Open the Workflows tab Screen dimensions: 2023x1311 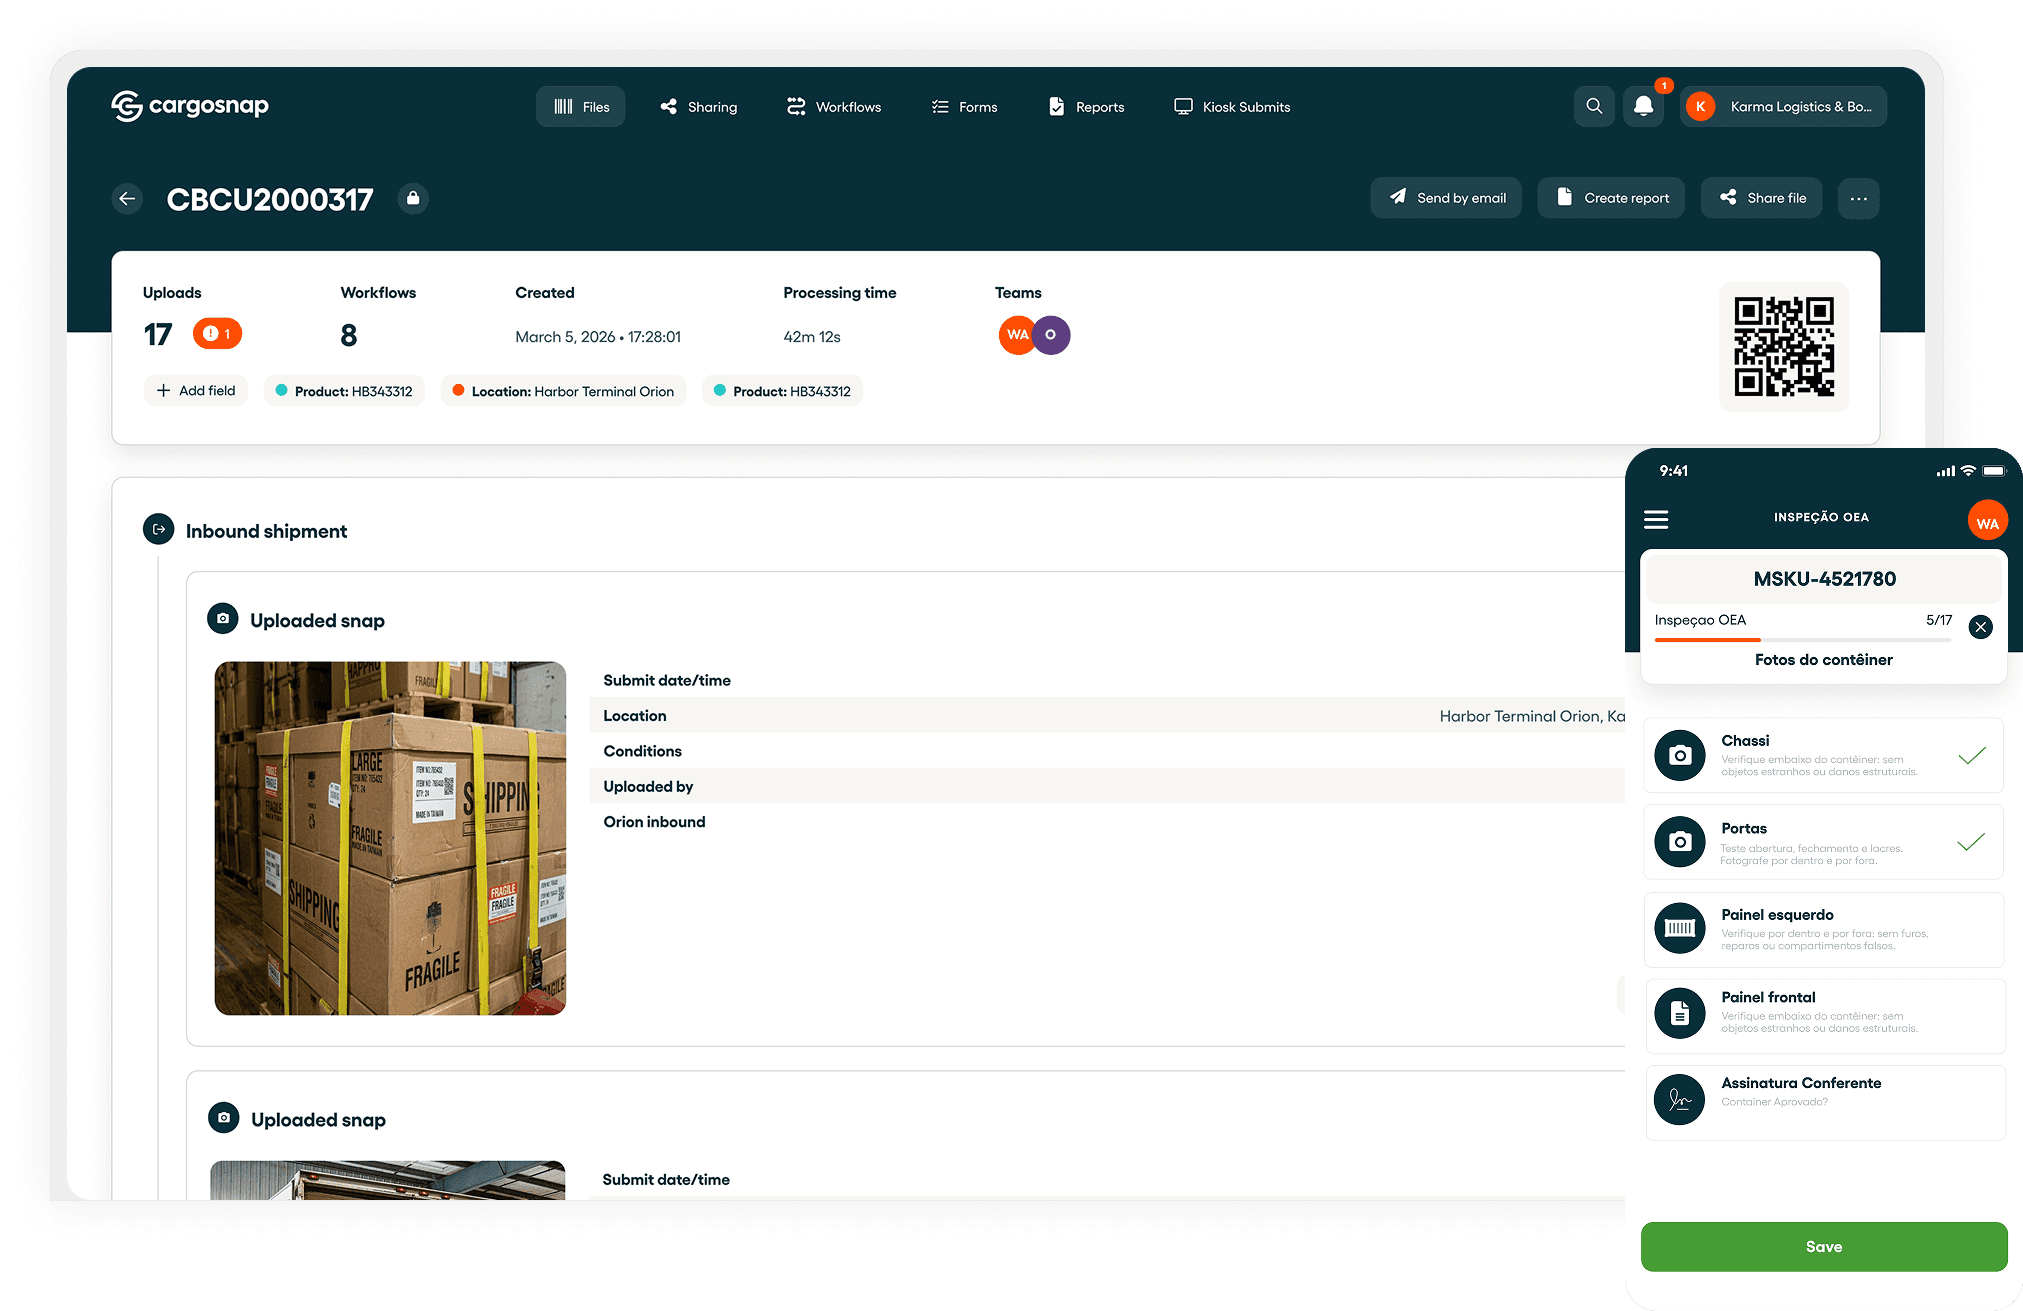[834, 107]
